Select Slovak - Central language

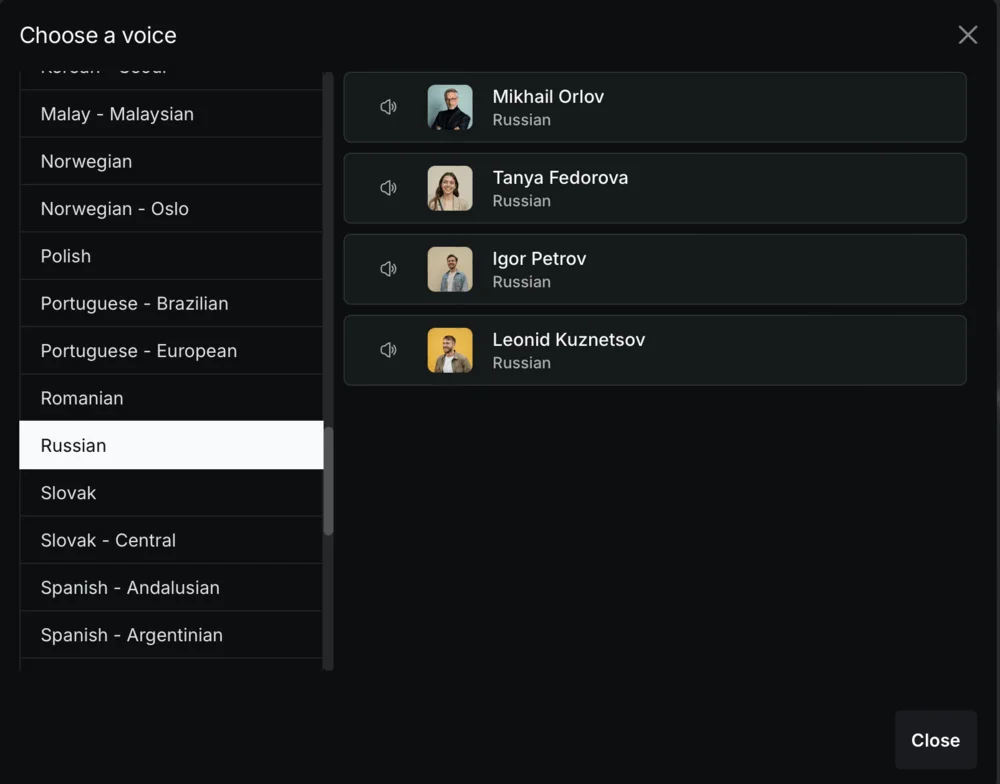(108, 540)
